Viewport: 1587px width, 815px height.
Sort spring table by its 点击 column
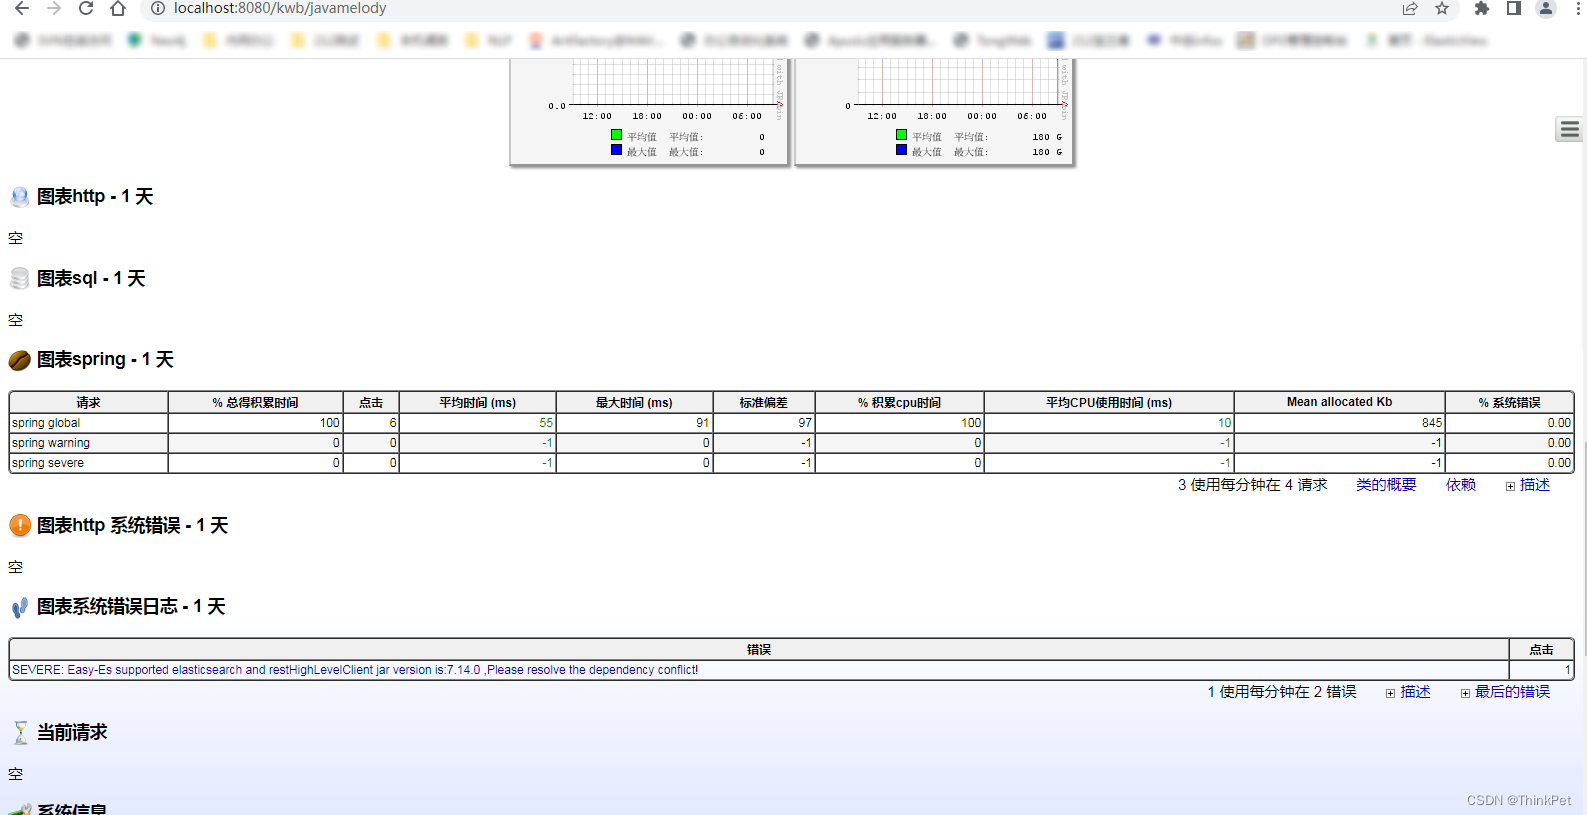(x=371, y=402)
